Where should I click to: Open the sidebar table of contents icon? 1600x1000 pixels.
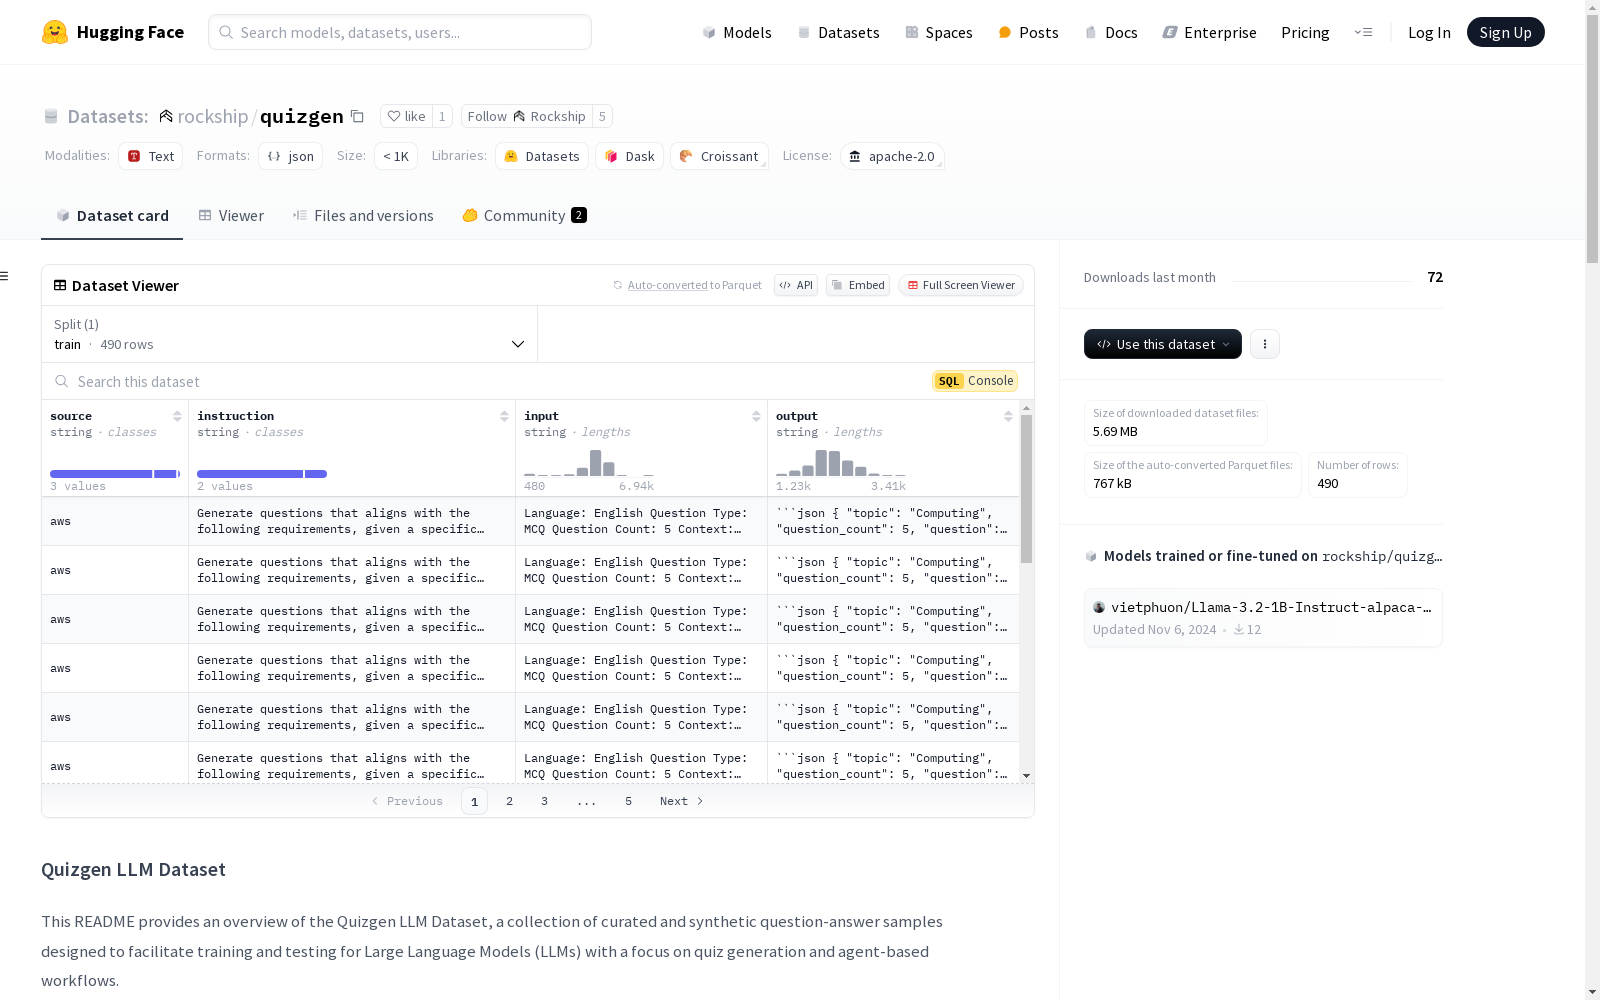click(x=5, y=276)
